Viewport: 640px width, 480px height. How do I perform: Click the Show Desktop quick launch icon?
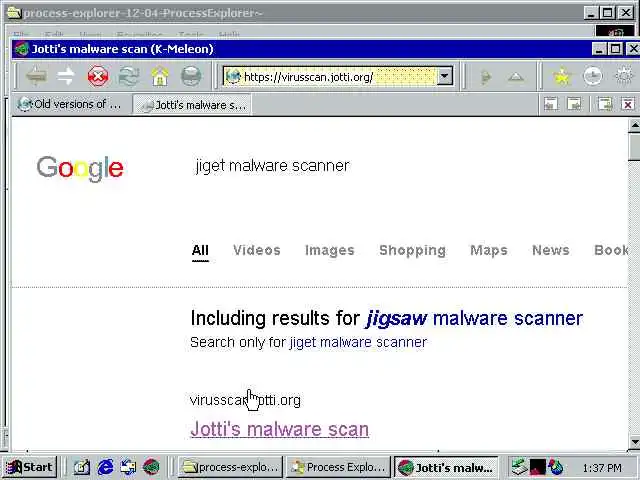click(82, 467)
